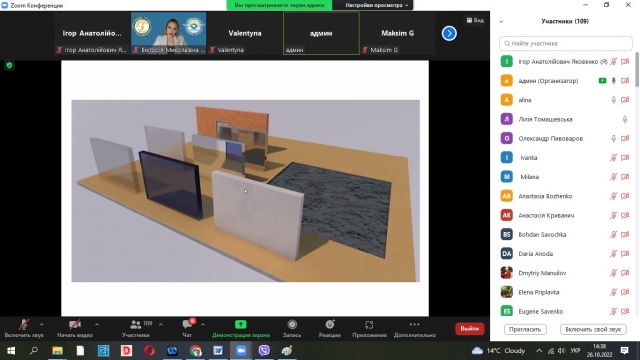Open Opera browser in taskbar
Screen dimensions: 640x360
pyautogui.click(x=149, y=351)
